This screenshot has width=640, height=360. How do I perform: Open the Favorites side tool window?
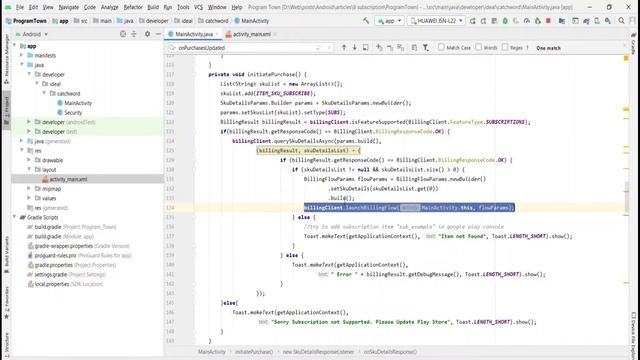pos(6,303)
